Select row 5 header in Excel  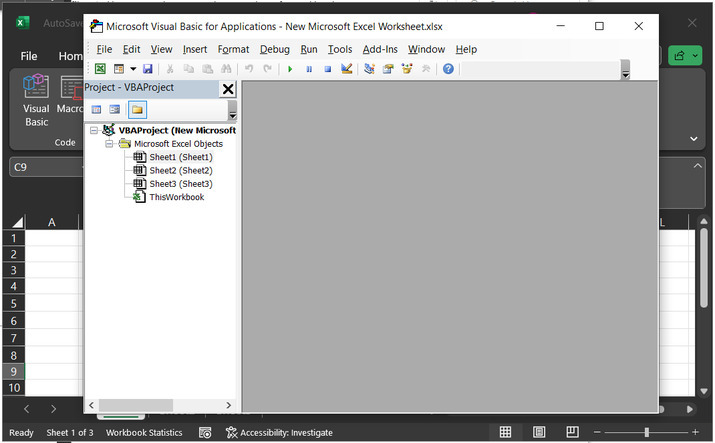click(14, 304)
